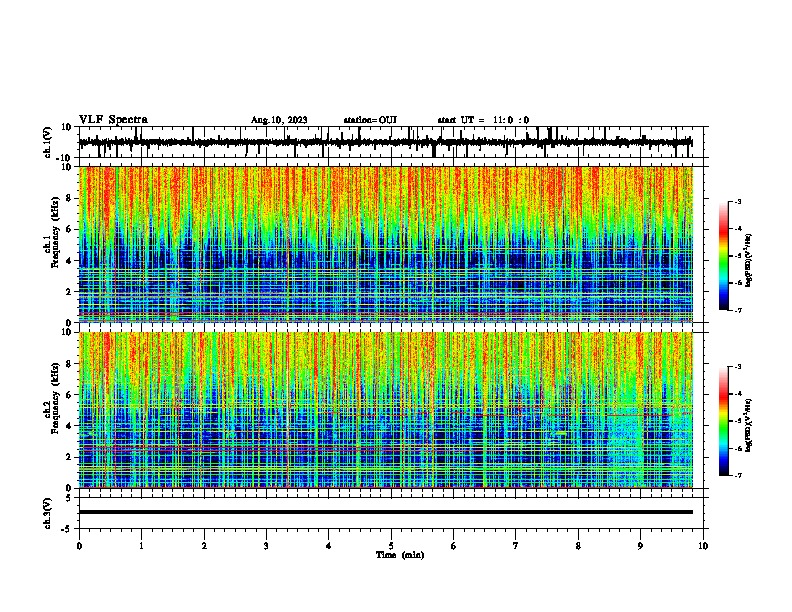Click the ch.1 voltage waveform trace
792x612 pixels.
click(x=386, y=143)
